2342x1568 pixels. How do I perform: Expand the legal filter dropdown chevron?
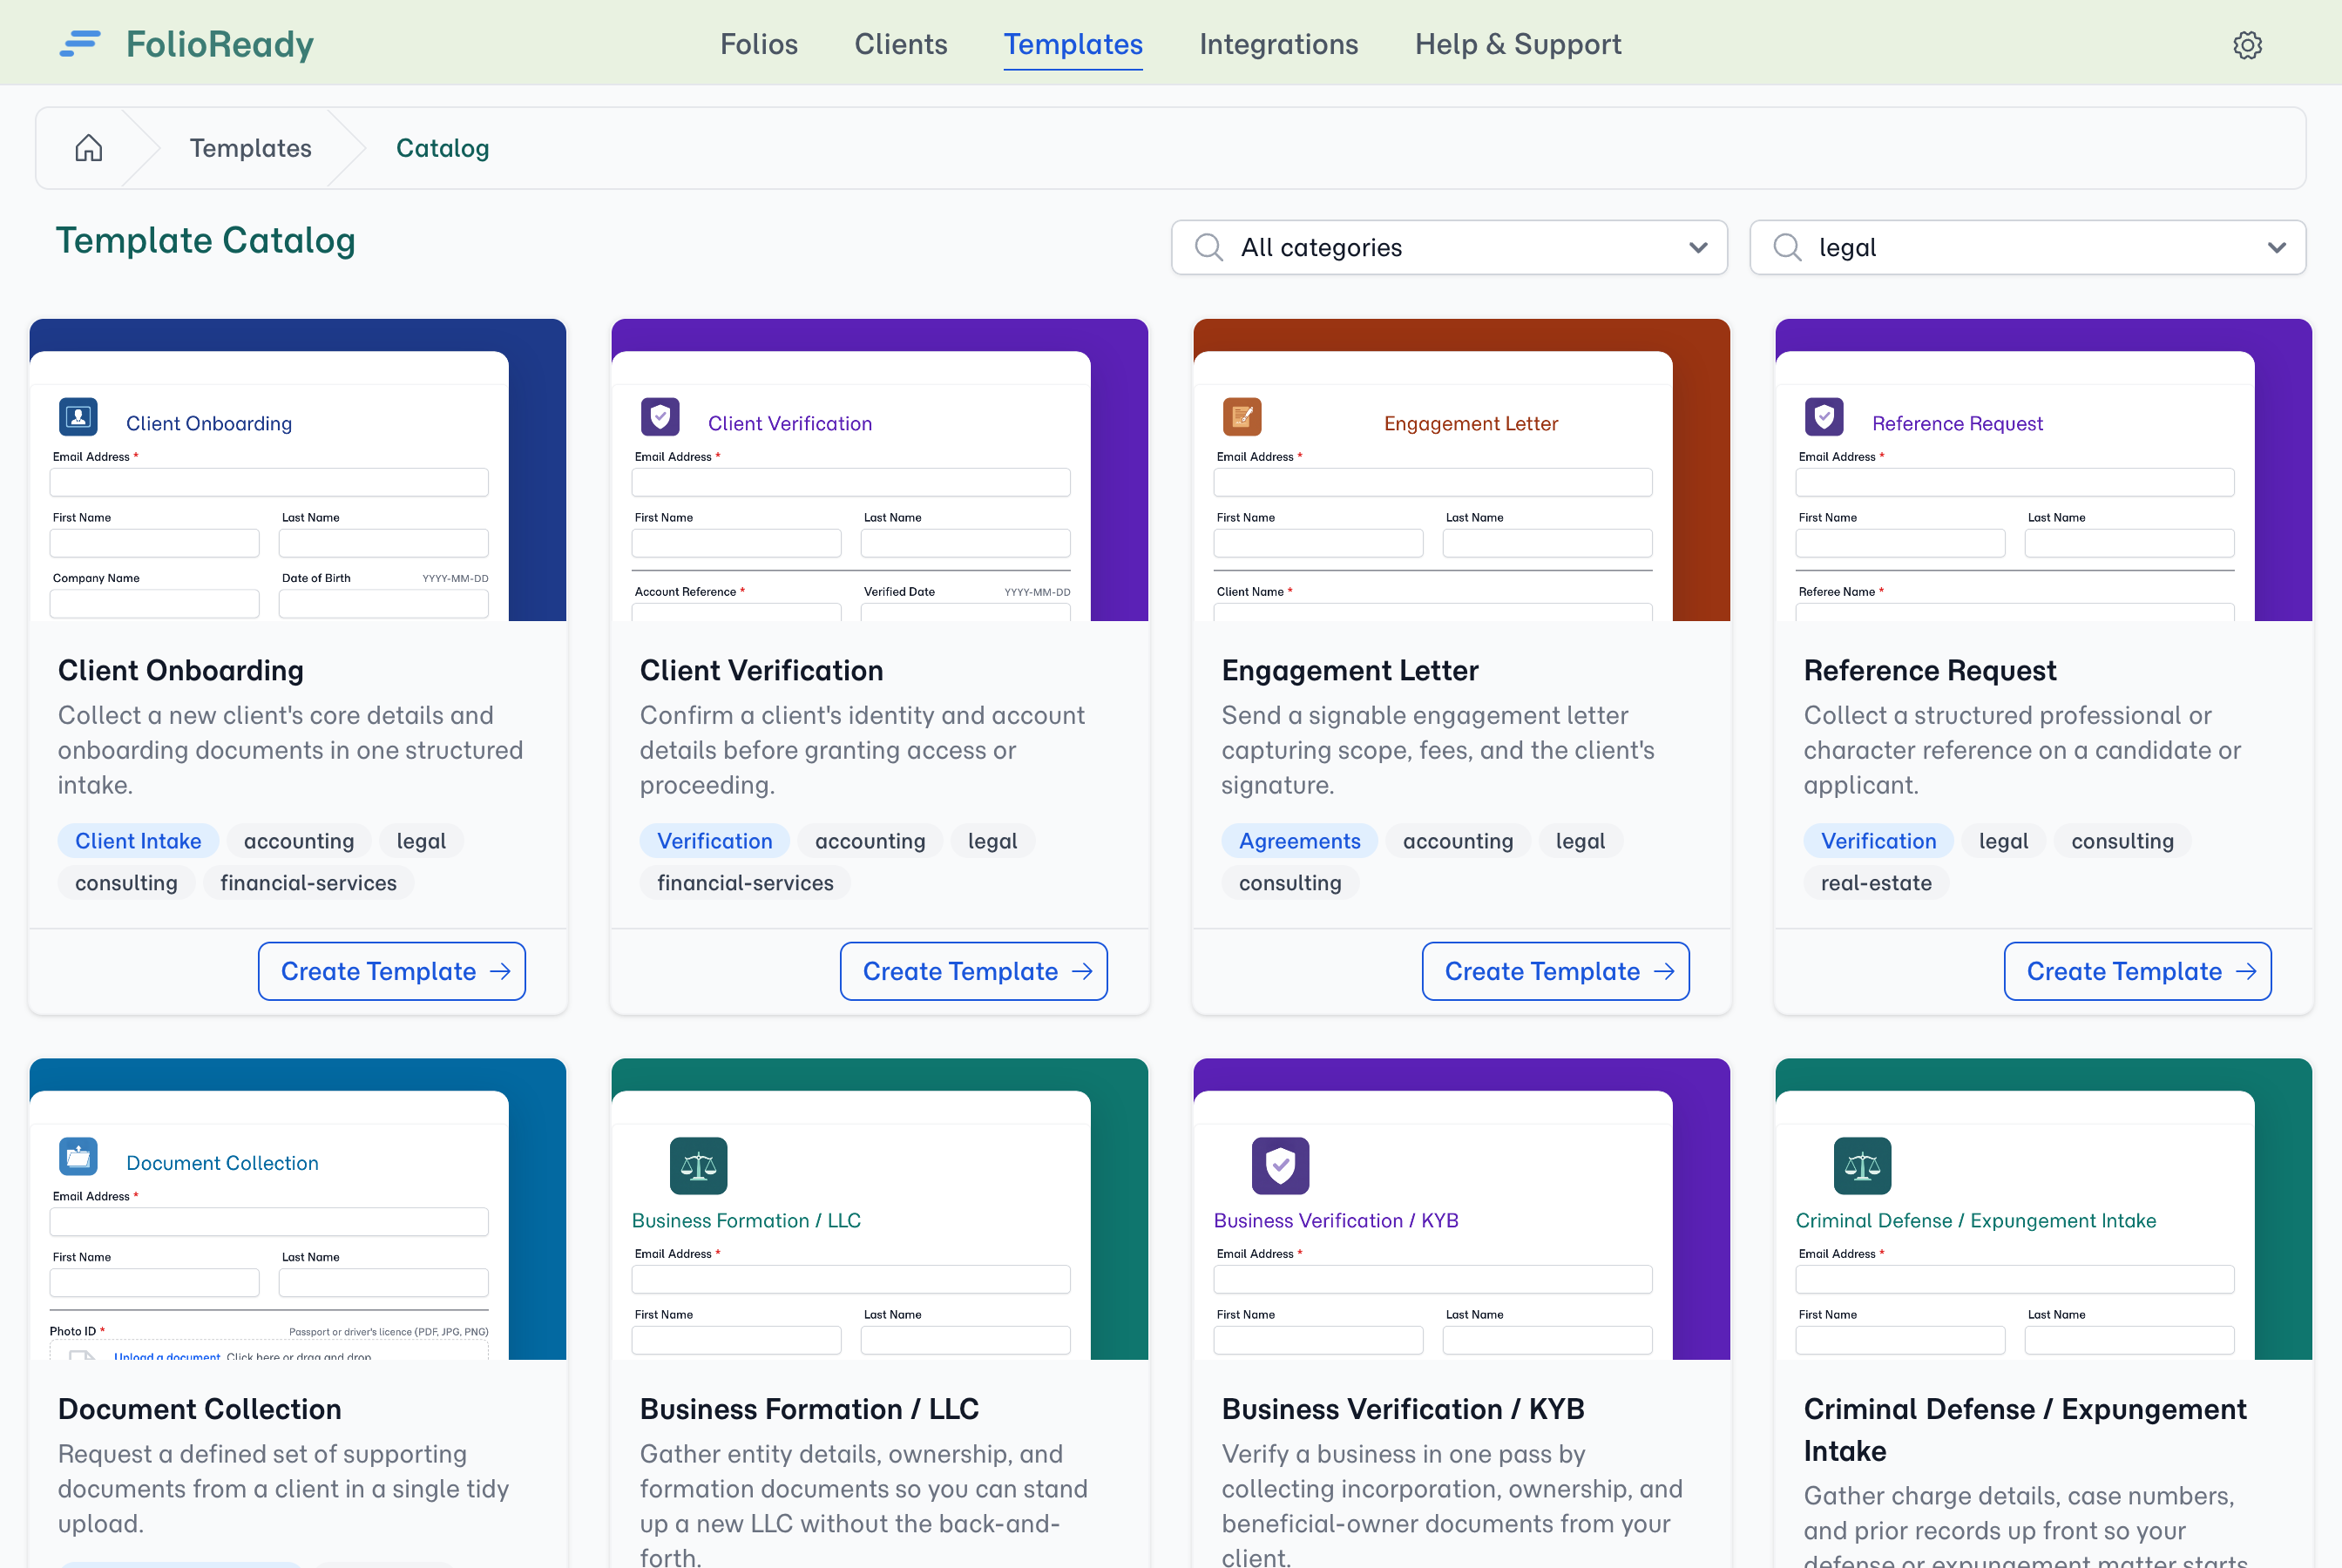[x=2277, y=247]
